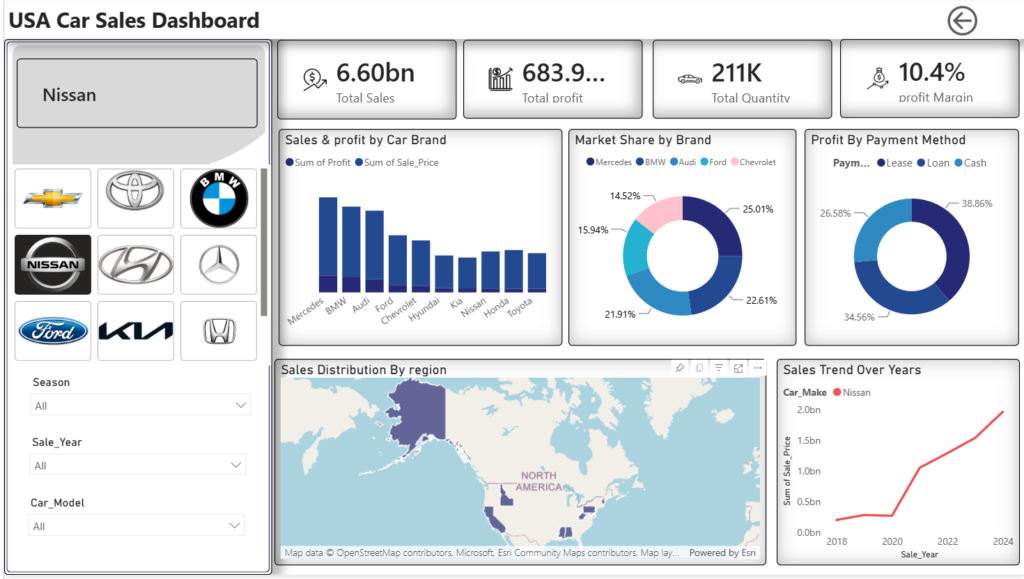The image size is (1024, 579).
Task: Click Lease legend entry in payment chart
Action: [x=895, y=163]
